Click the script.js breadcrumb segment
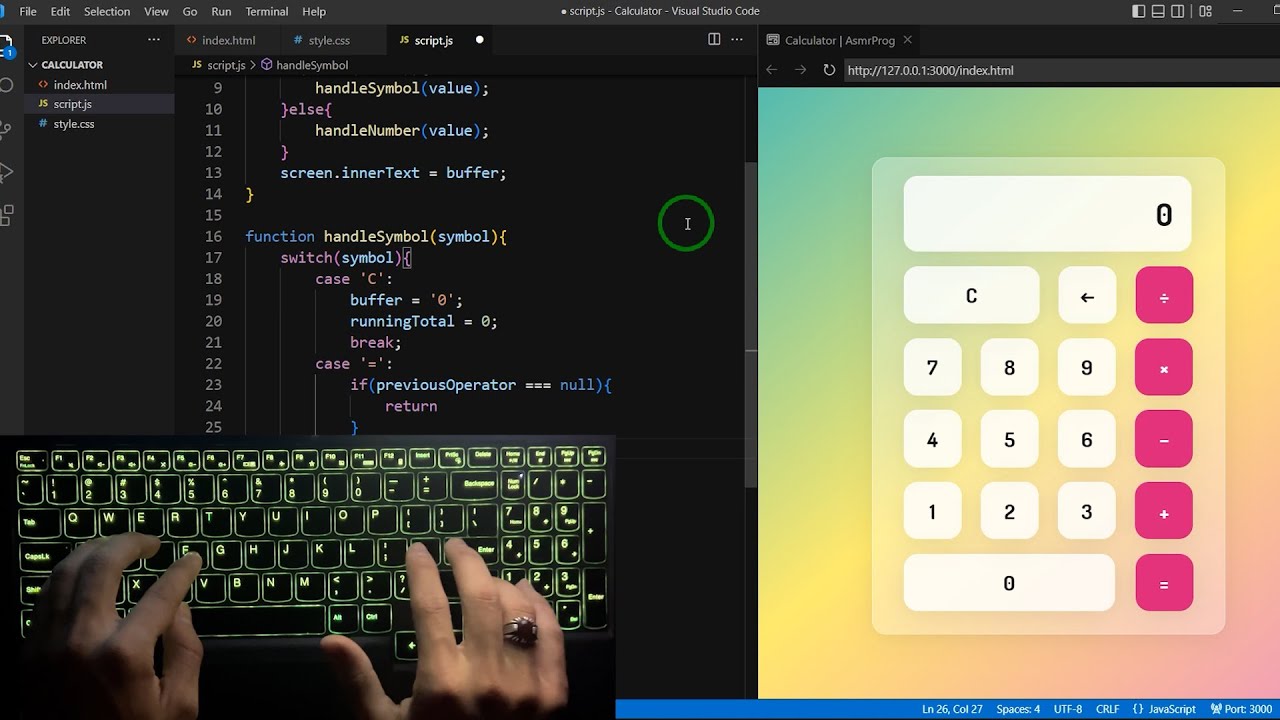The height and width of the screenshot is (720, 1280). coord(226,65)
